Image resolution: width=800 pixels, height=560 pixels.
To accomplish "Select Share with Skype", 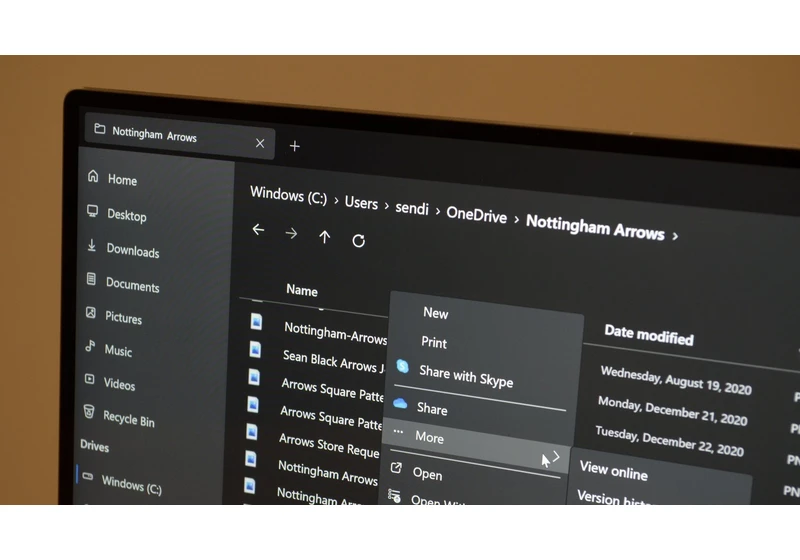I will click(x=466, y=376).
